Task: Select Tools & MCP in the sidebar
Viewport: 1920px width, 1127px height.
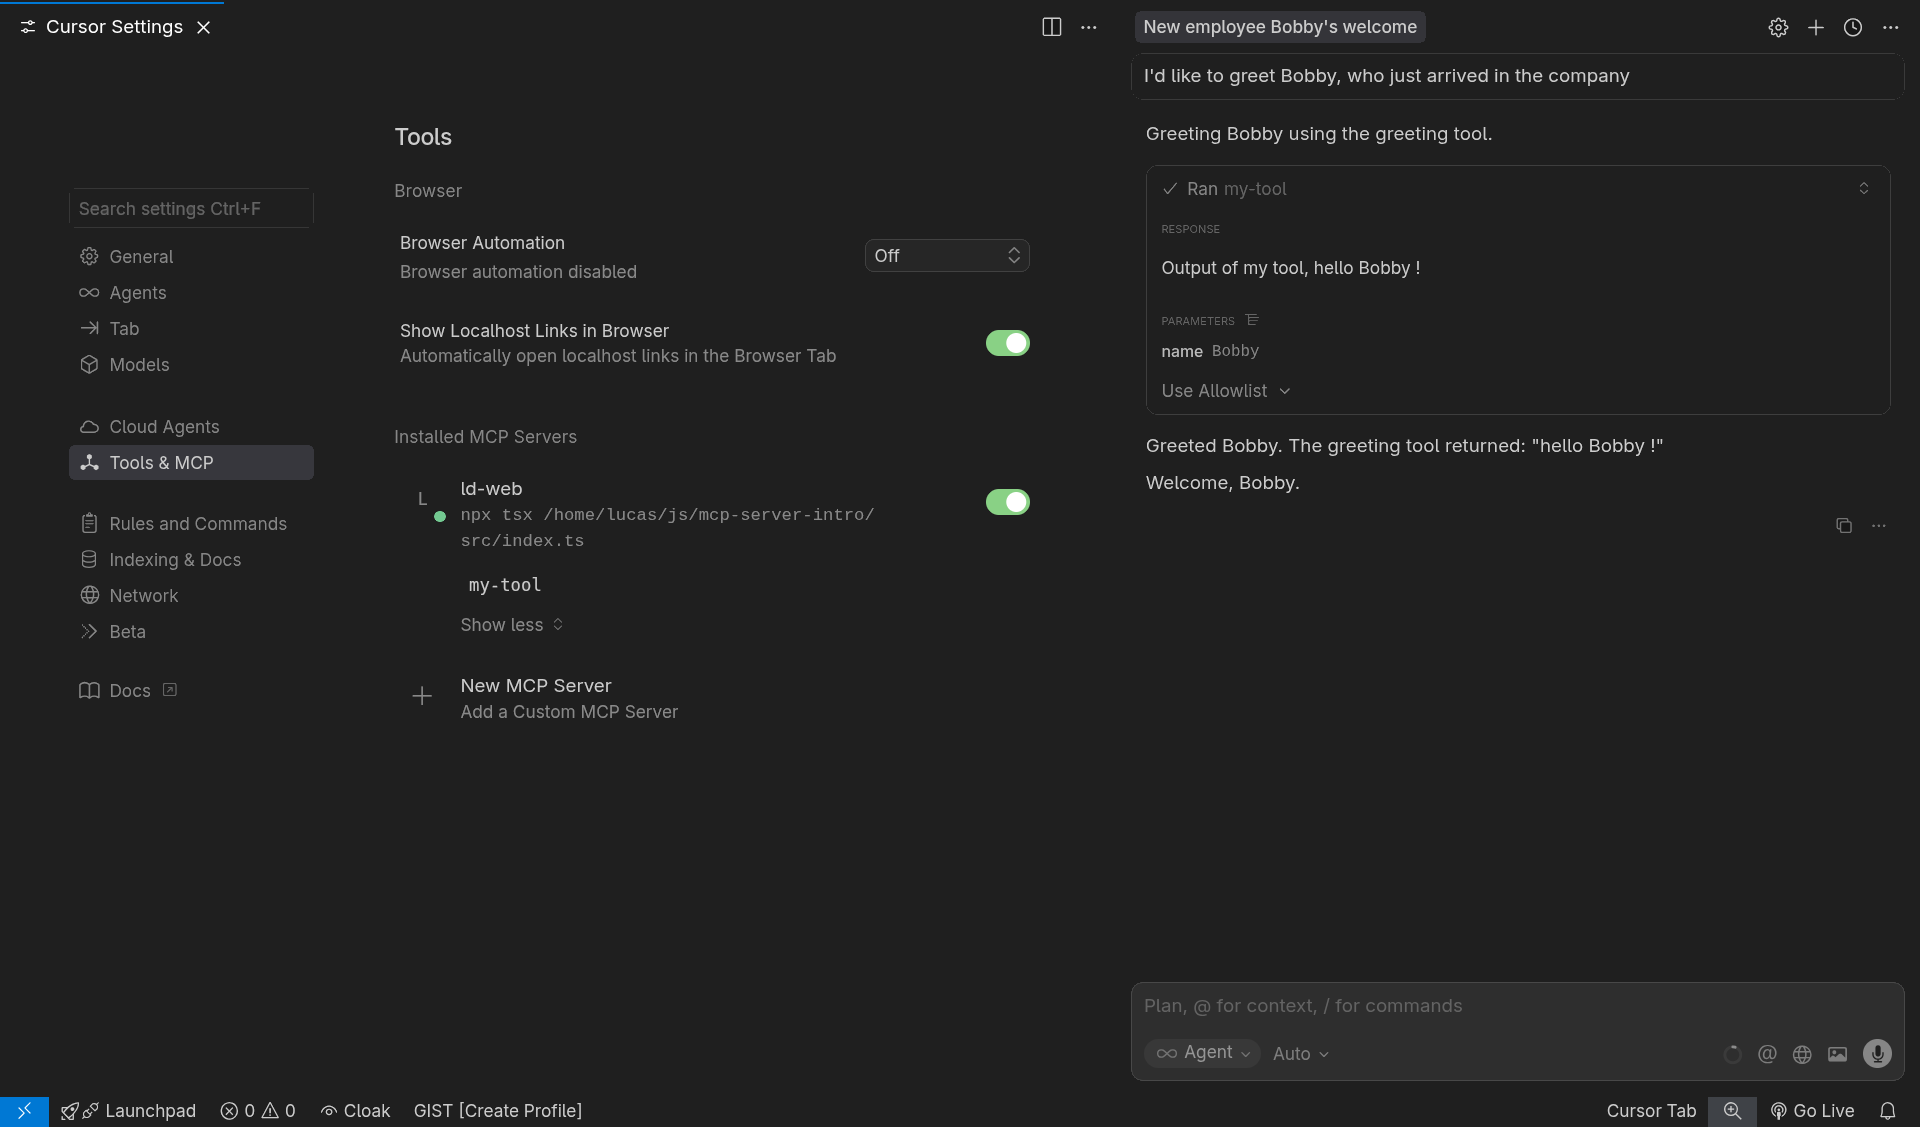Action: 161,462
